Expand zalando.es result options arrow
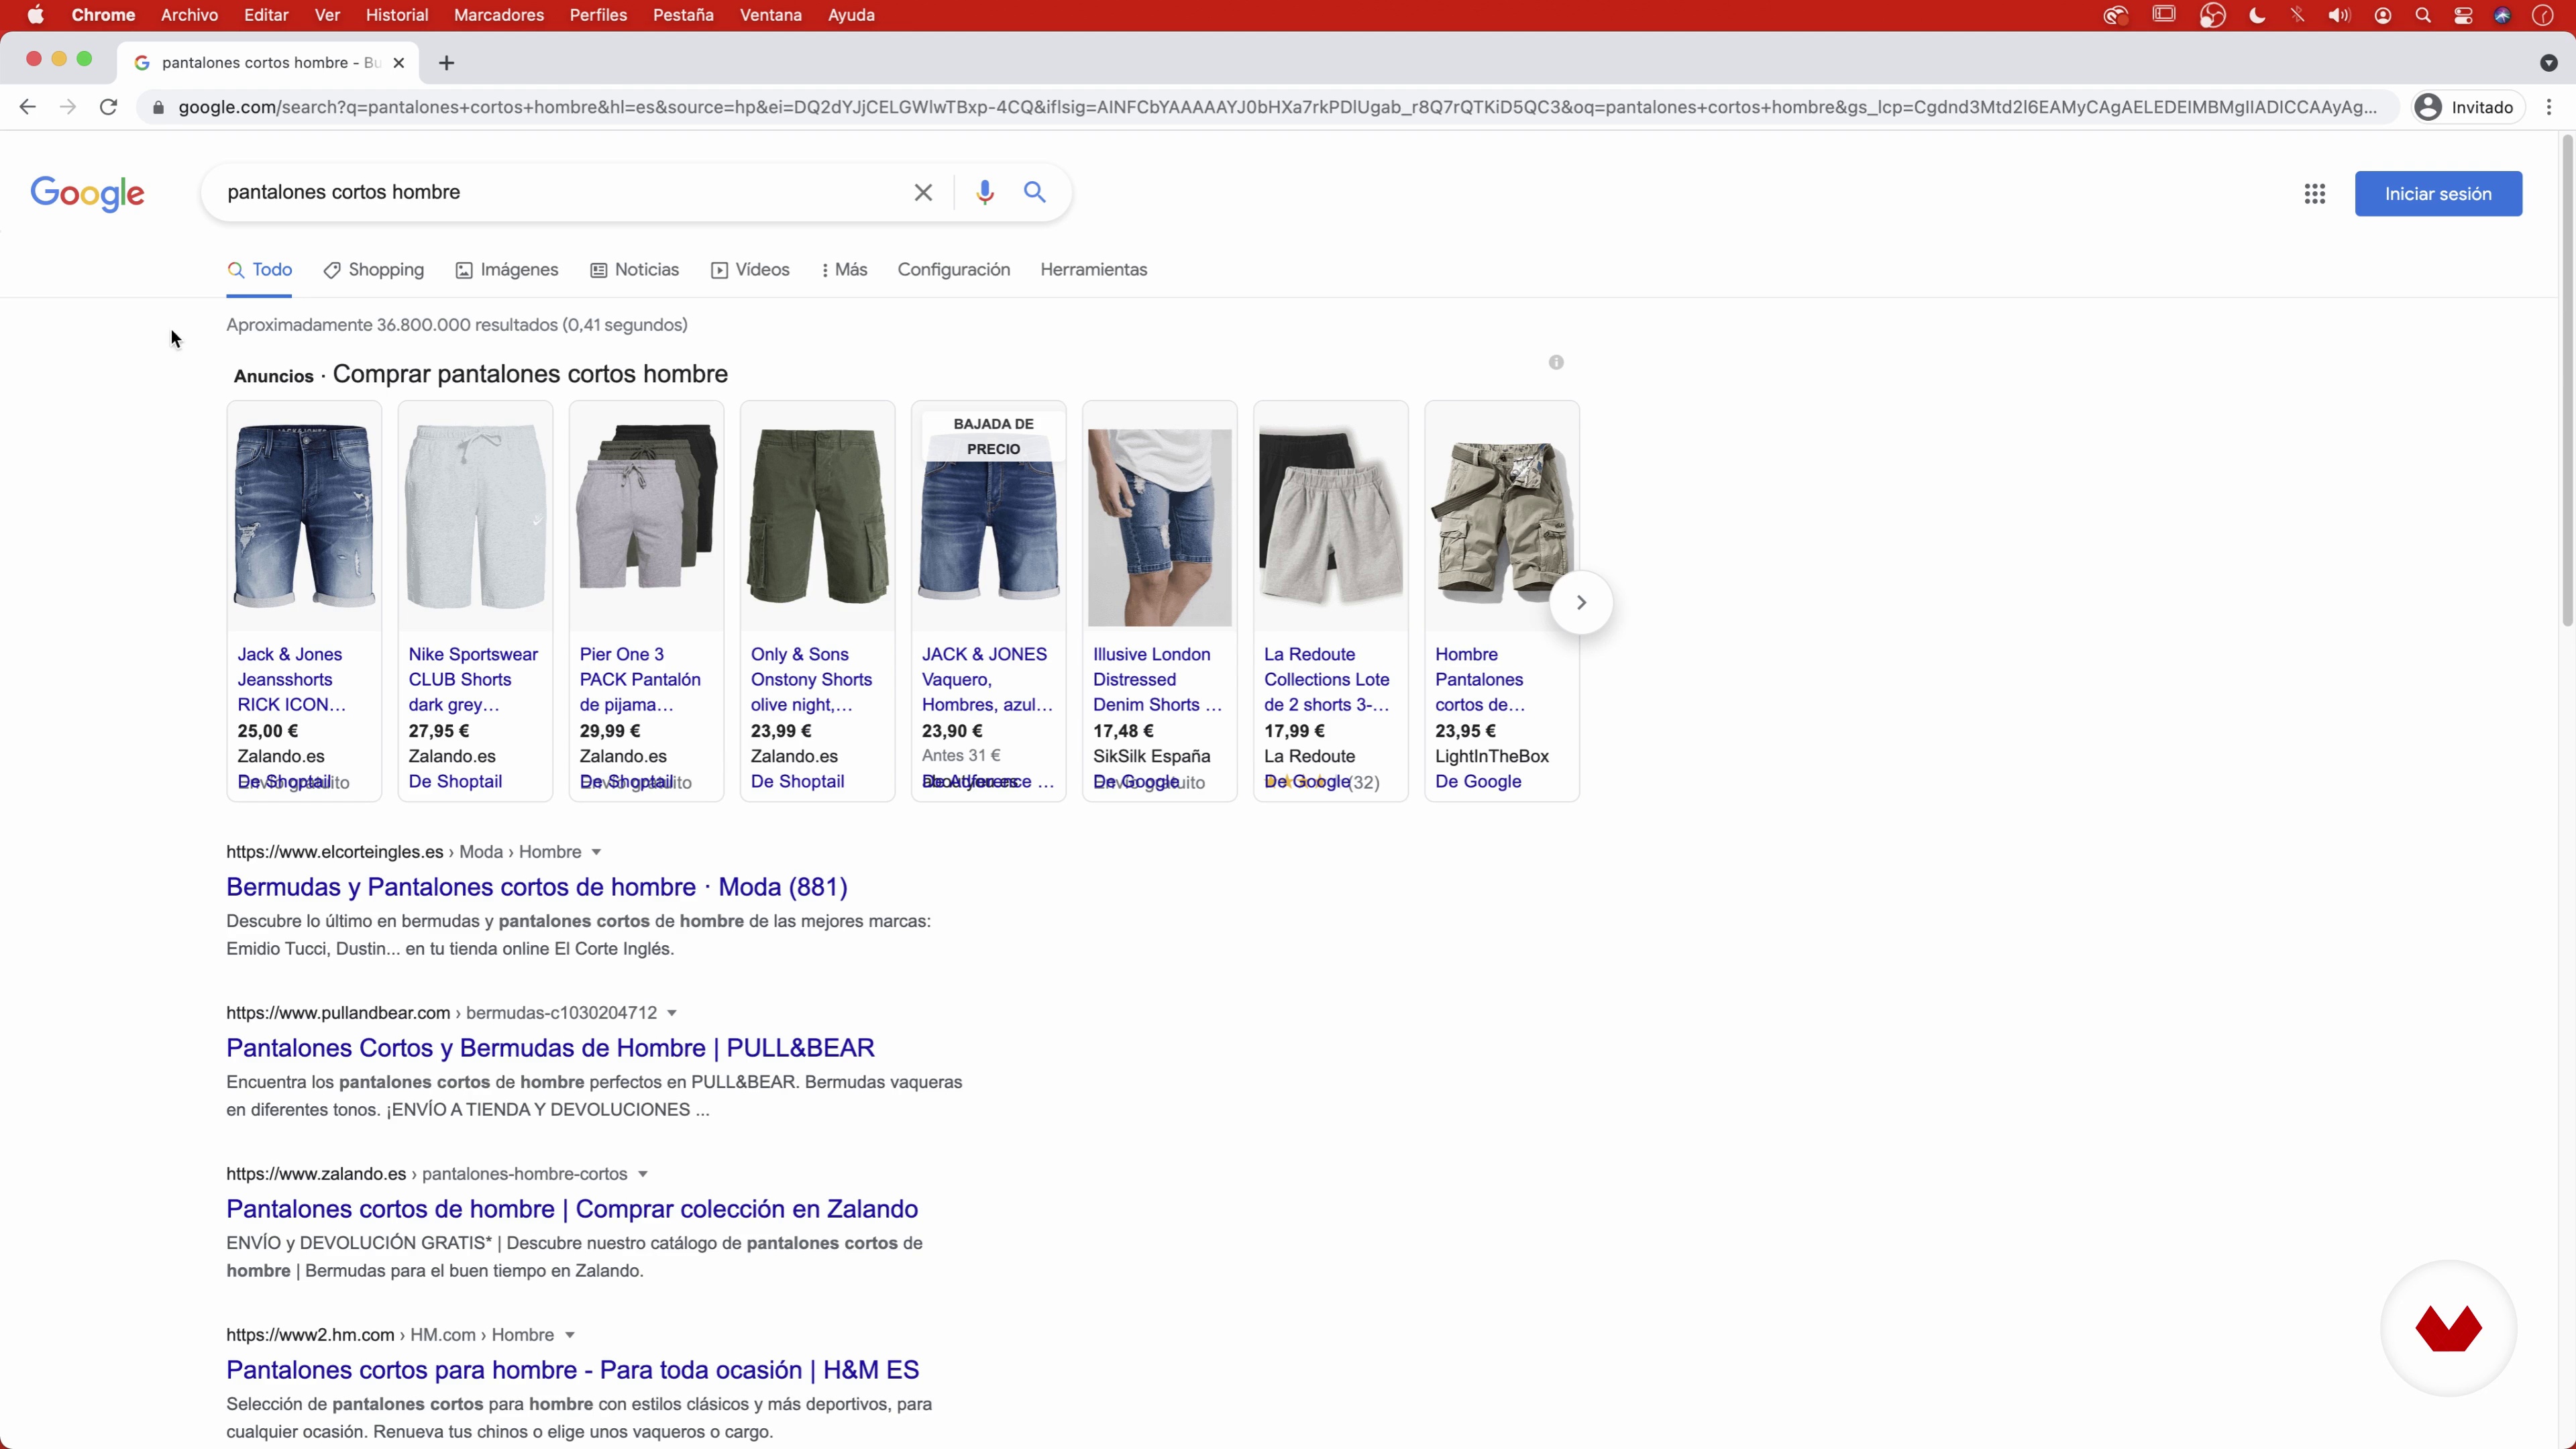 coord(643,1174)
